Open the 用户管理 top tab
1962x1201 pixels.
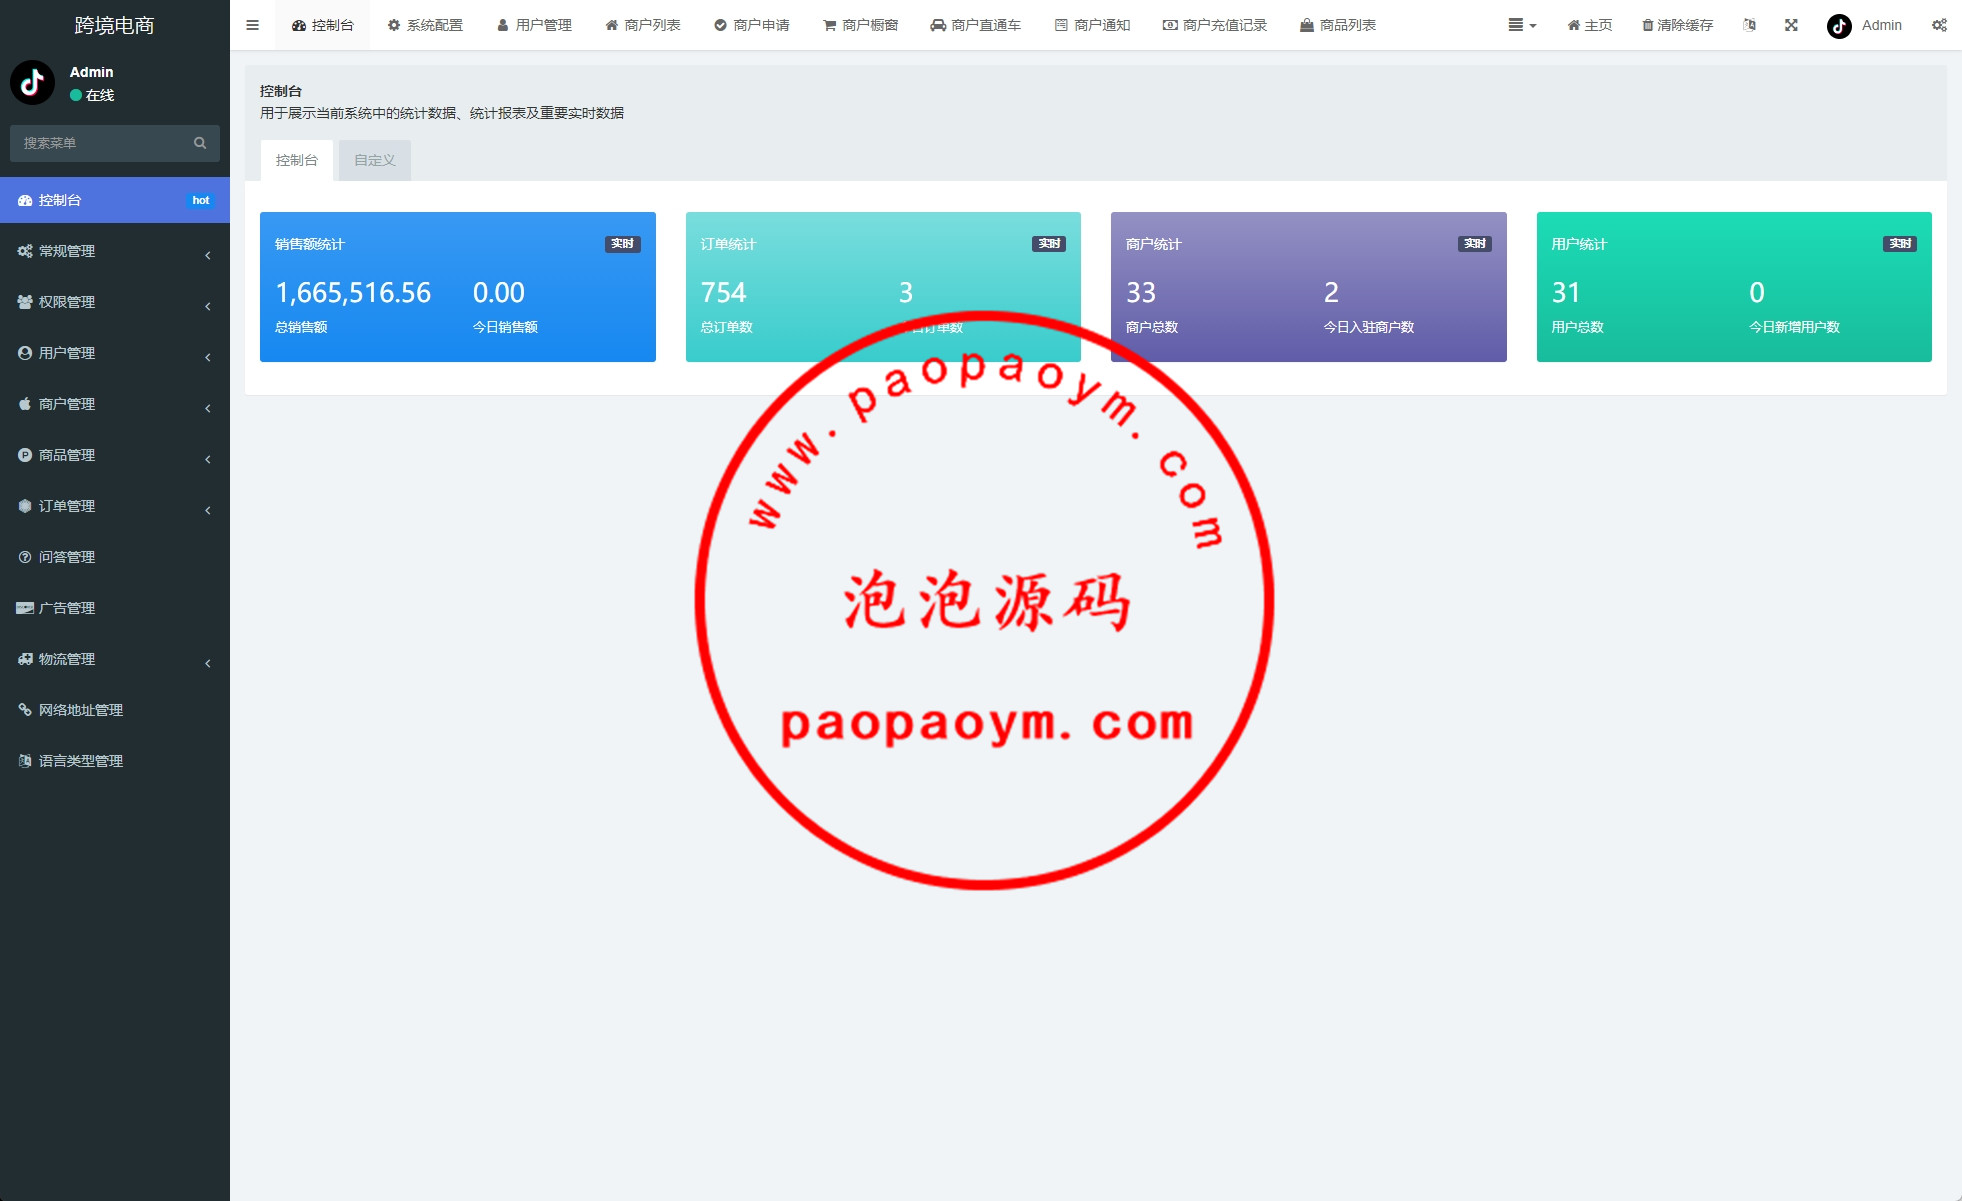point(534,25)
